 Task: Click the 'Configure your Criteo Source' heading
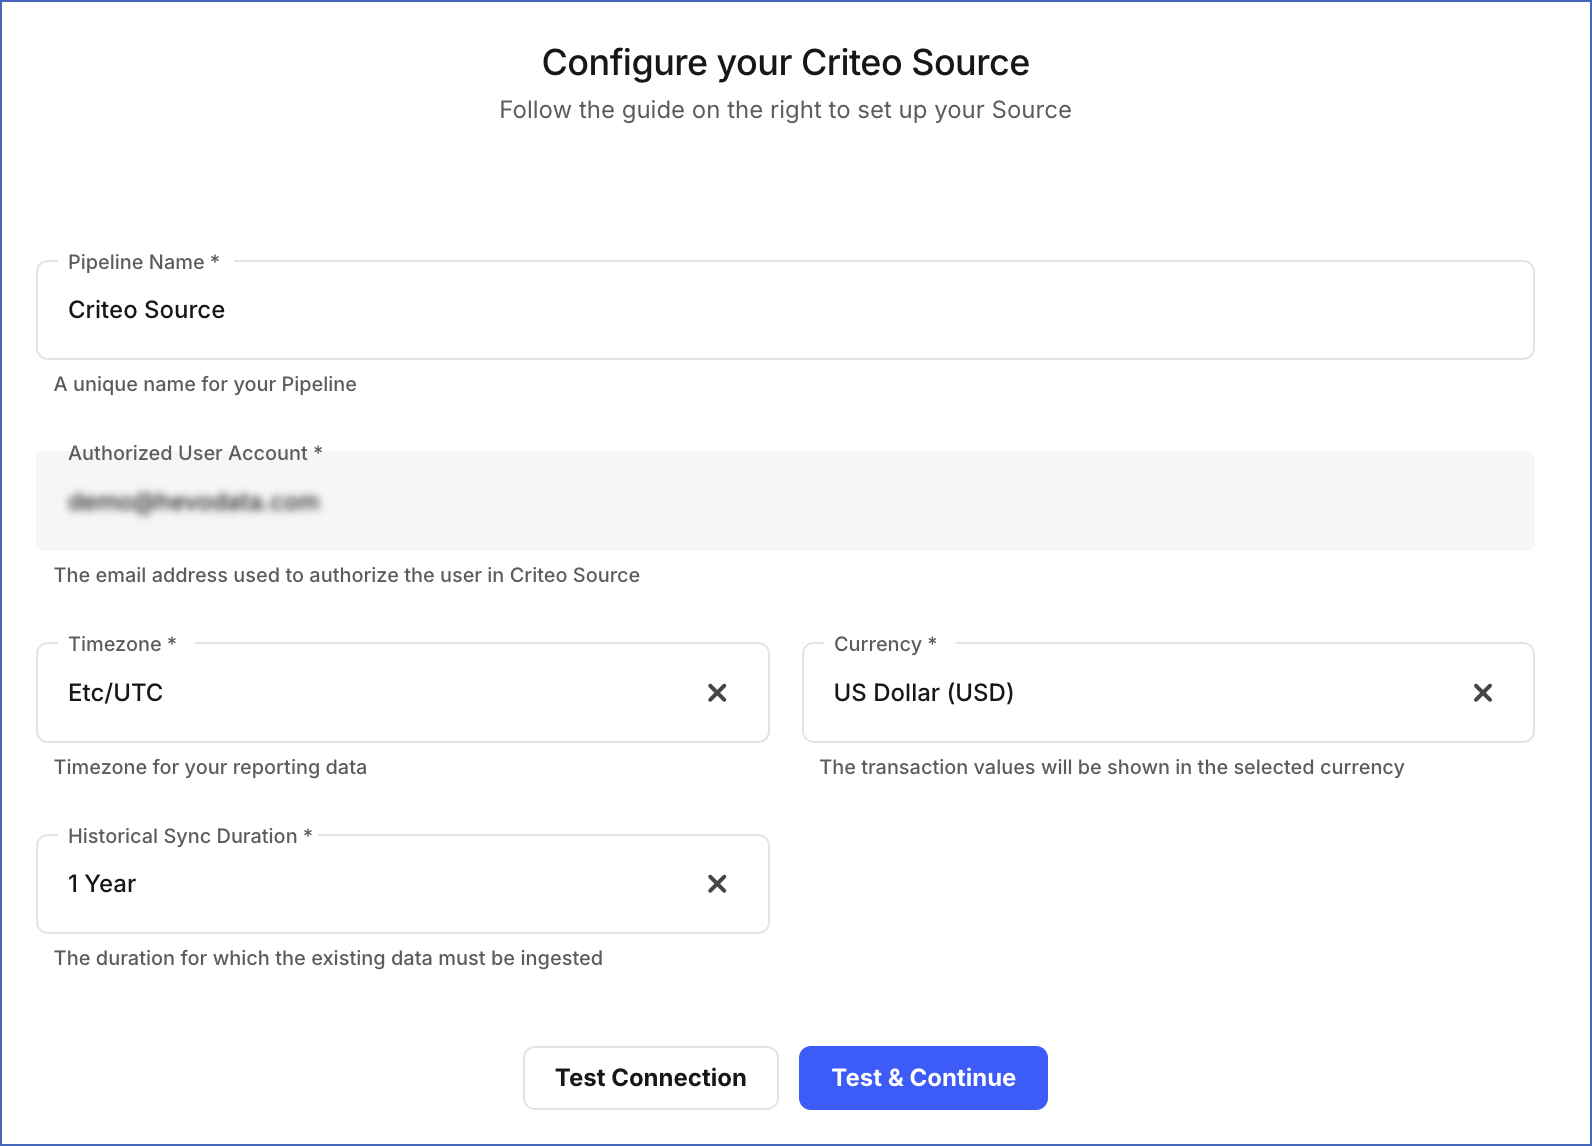pos(785,63)
